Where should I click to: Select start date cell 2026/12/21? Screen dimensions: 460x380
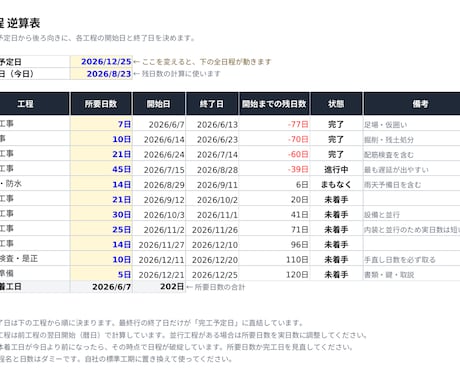[x=159, y=274]
